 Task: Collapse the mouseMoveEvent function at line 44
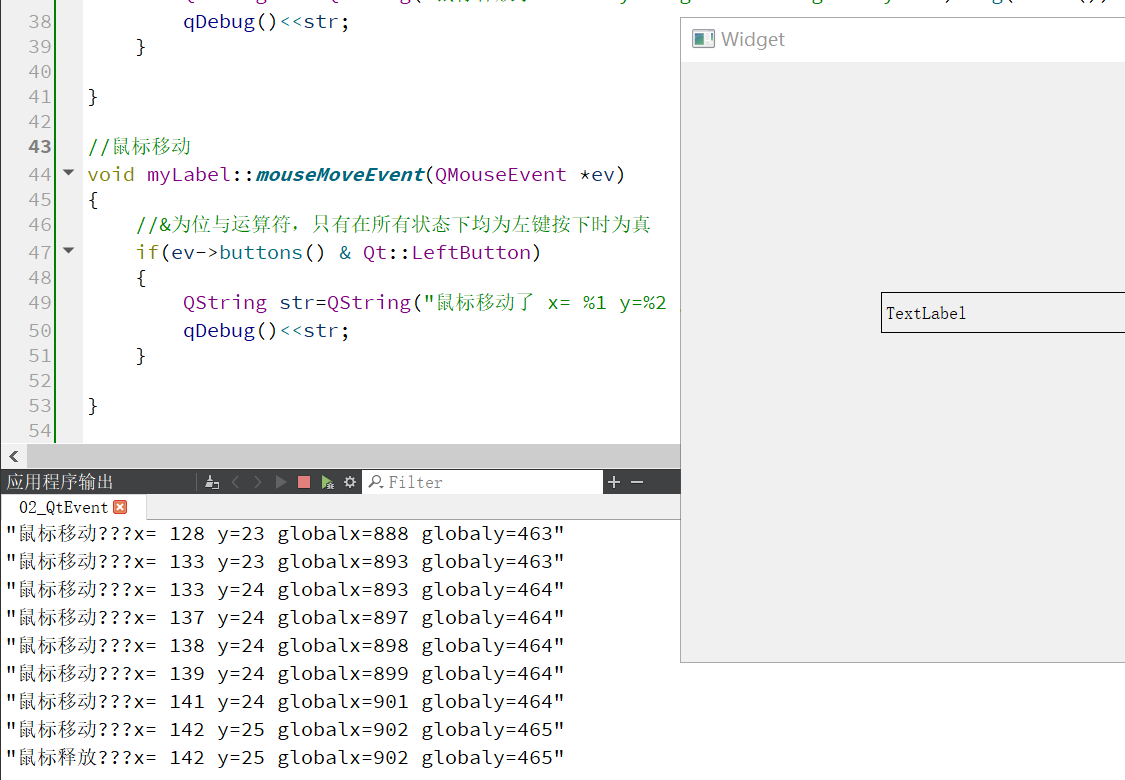coord(69,172)
